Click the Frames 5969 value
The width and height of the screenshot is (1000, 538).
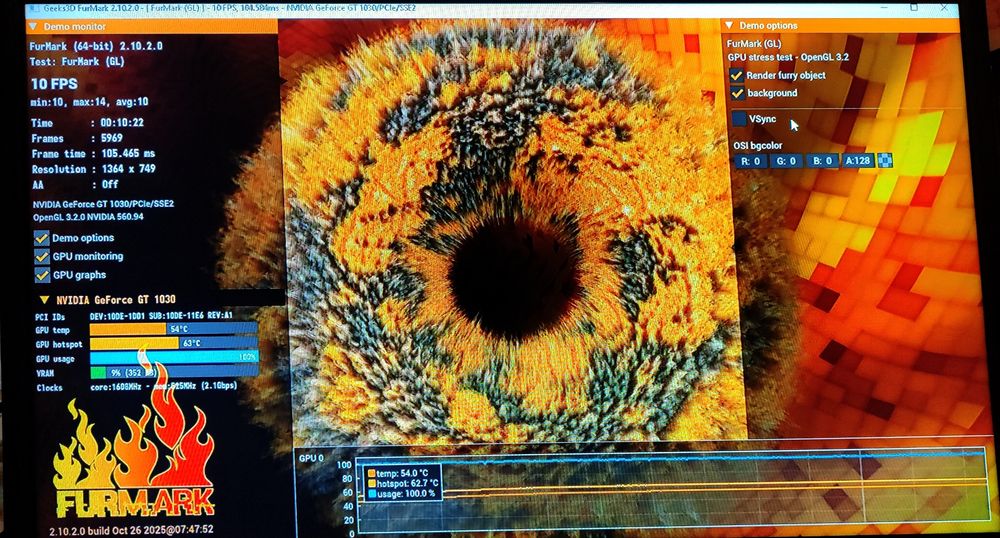tap(112, 138)
